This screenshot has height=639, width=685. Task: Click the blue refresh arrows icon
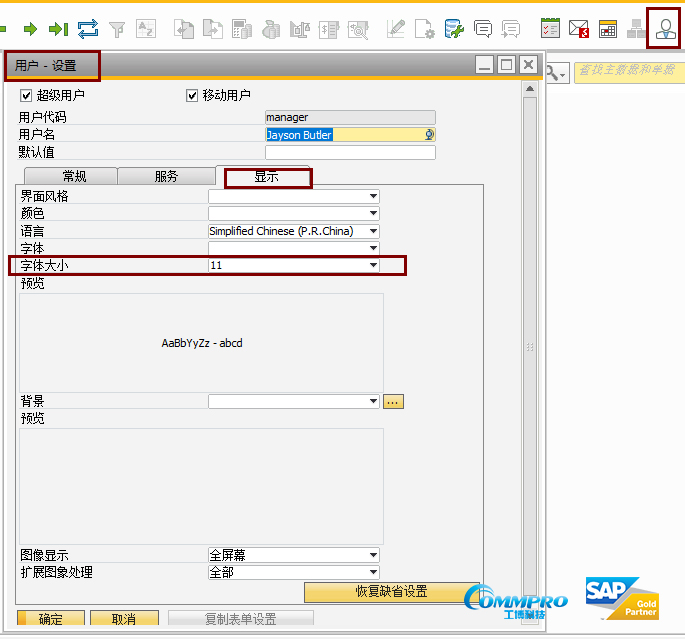[x=88, y=29]
